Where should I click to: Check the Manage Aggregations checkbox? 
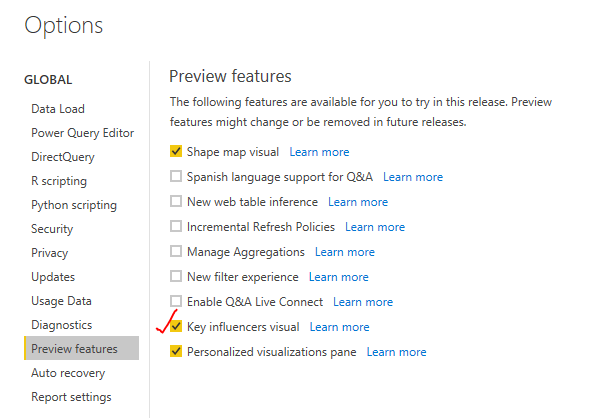pos(176,251)
